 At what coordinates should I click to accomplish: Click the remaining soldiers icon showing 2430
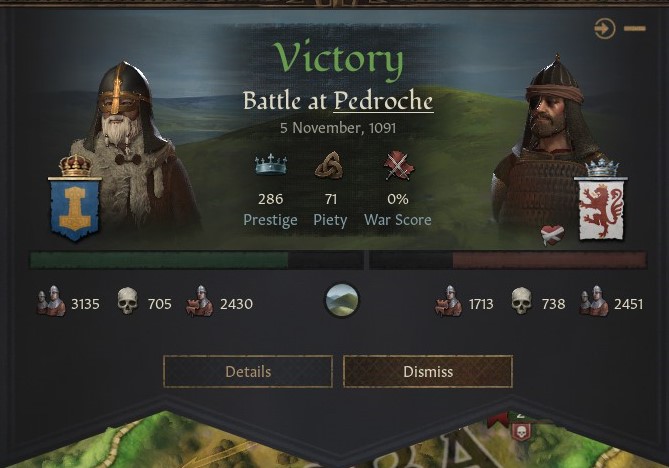[x=200, y=301]
